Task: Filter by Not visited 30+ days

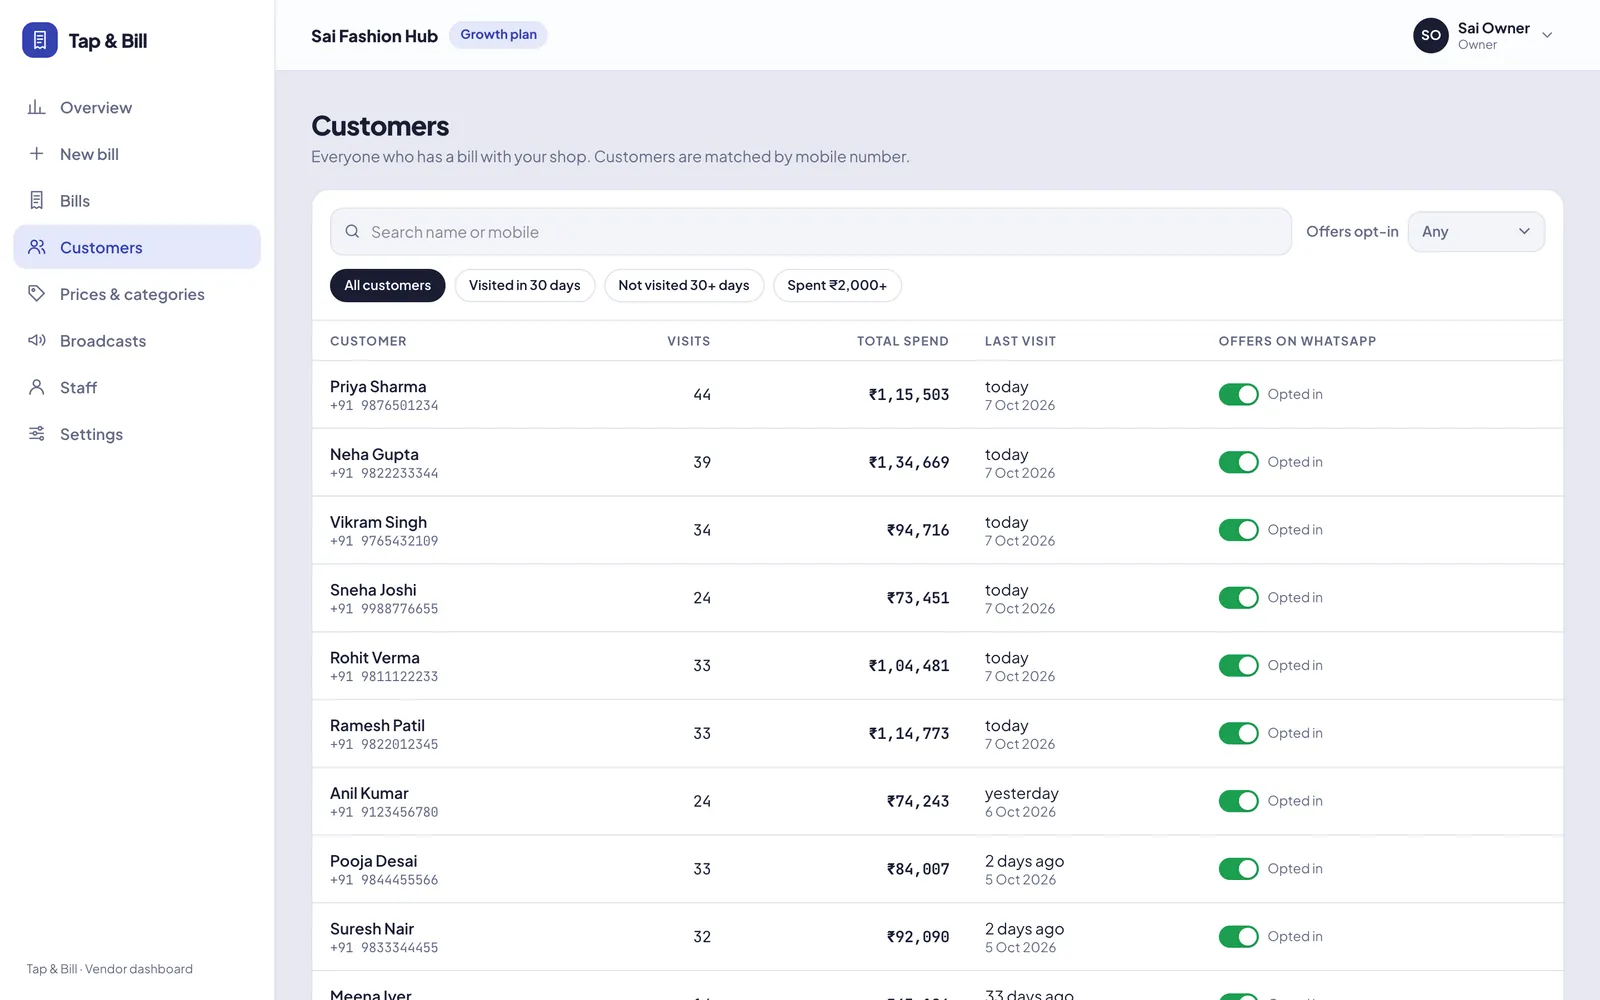Action: (x=684, y=285)
